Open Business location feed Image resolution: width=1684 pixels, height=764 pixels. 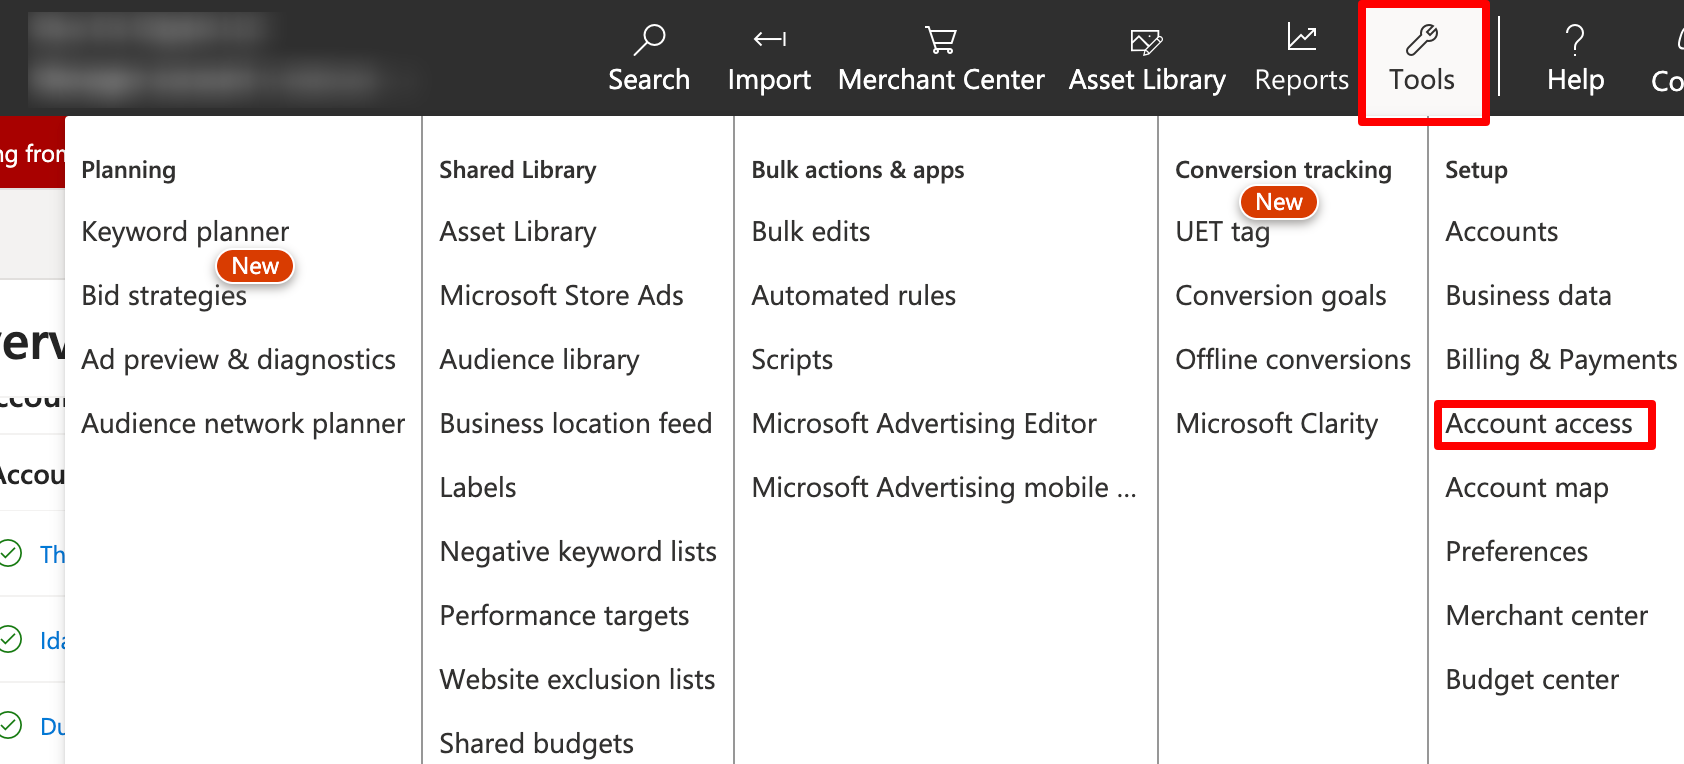tap(576, 424)
